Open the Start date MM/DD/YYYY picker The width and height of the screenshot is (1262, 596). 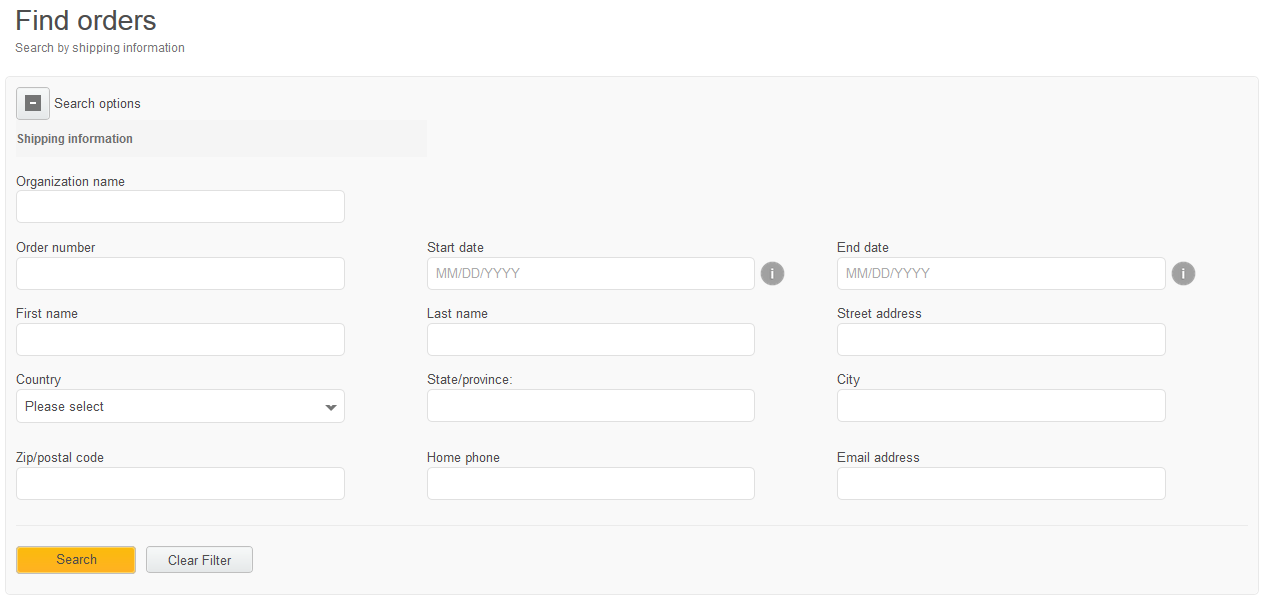(590, 273)
